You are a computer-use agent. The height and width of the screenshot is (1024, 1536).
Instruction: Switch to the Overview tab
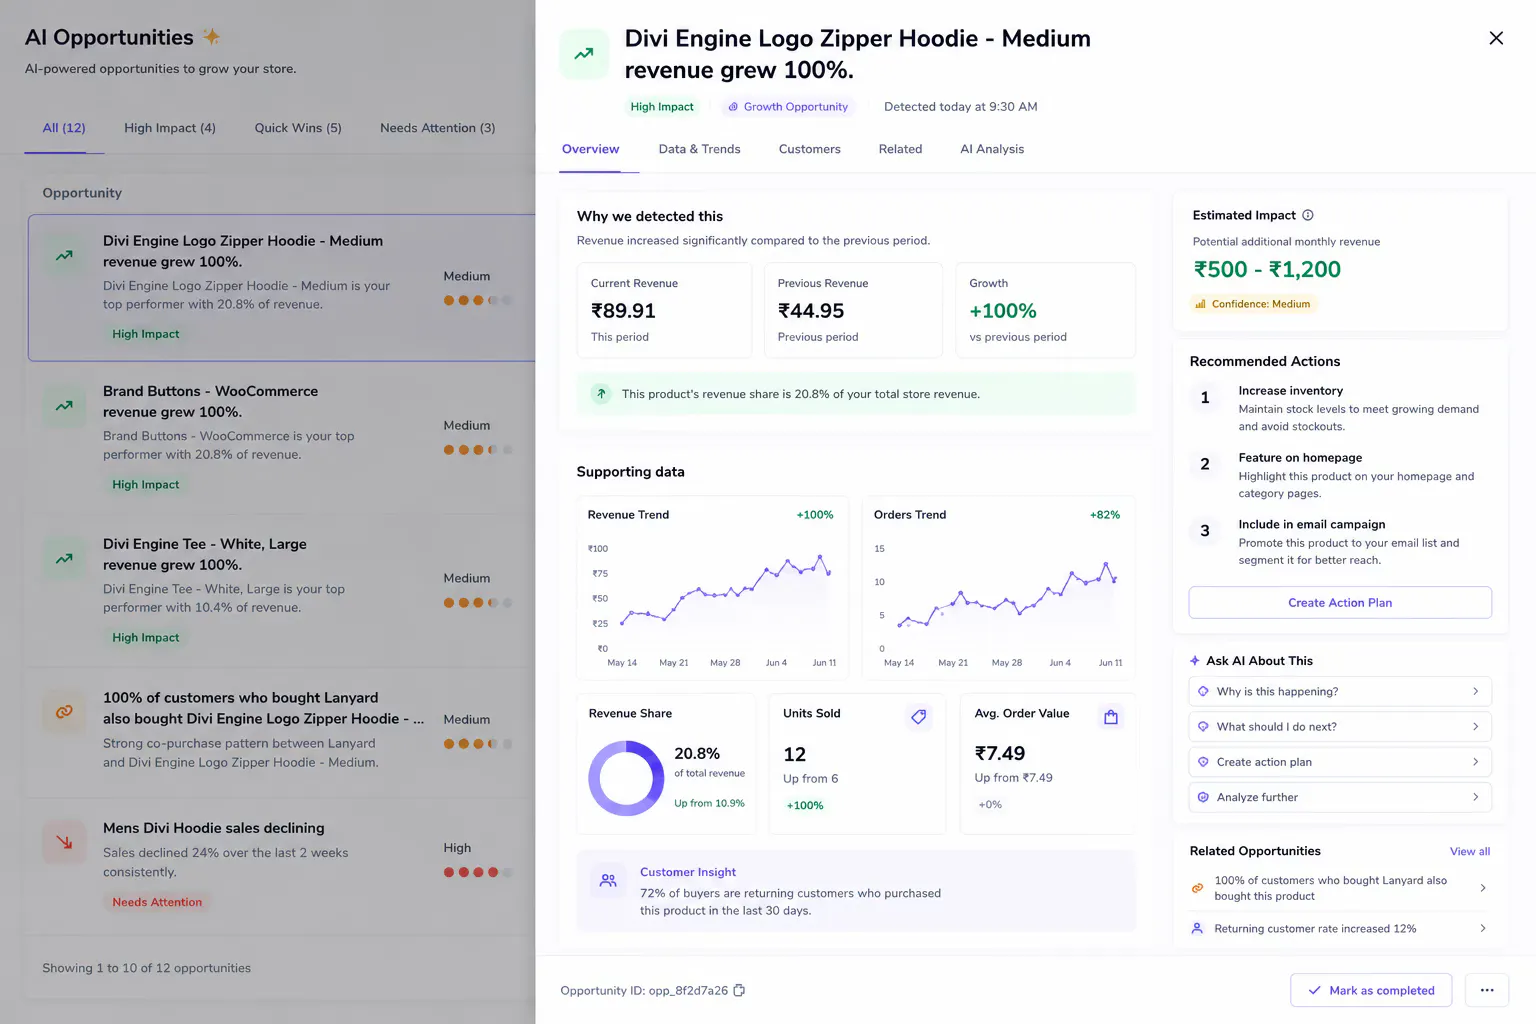coord(591,149)
